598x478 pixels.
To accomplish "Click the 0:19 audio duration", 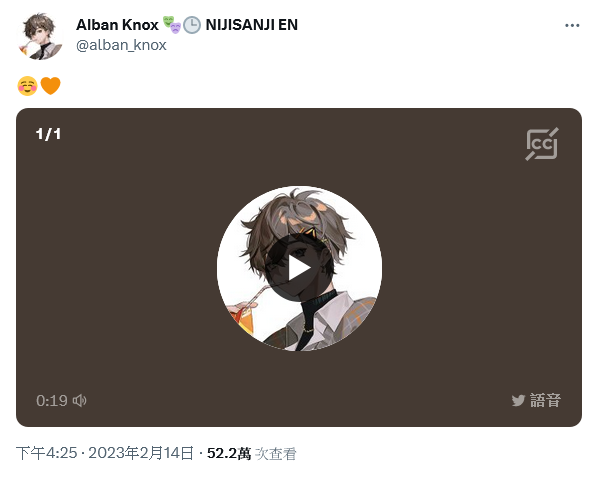I will point(52,401).
